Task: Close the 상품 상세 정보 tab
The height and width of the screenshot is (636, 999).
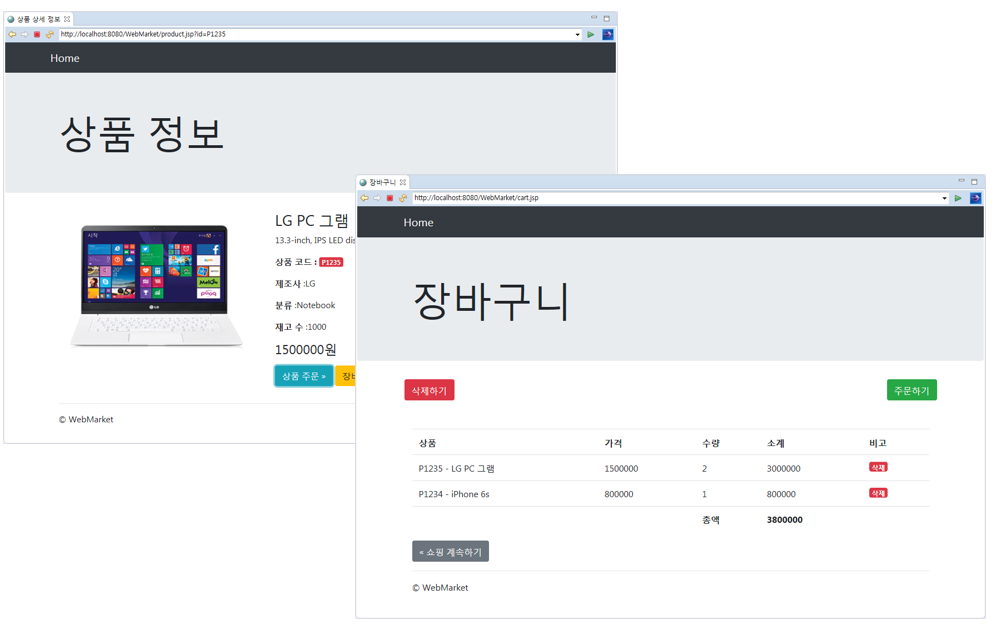Action: [x=67, y=19]
